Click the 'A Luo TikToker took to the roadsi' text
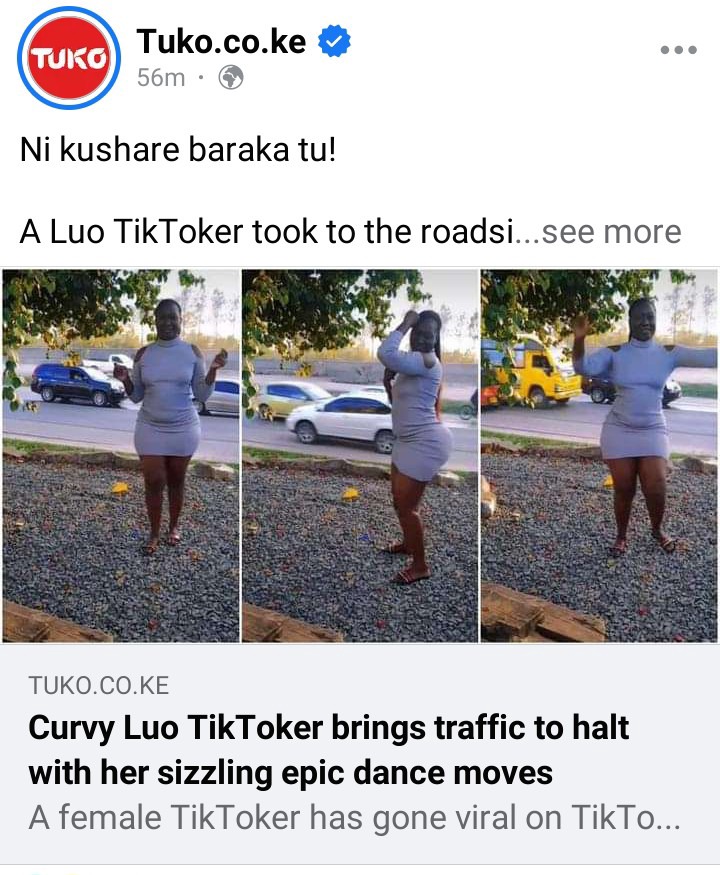720x875 pixels. [267, 232]
